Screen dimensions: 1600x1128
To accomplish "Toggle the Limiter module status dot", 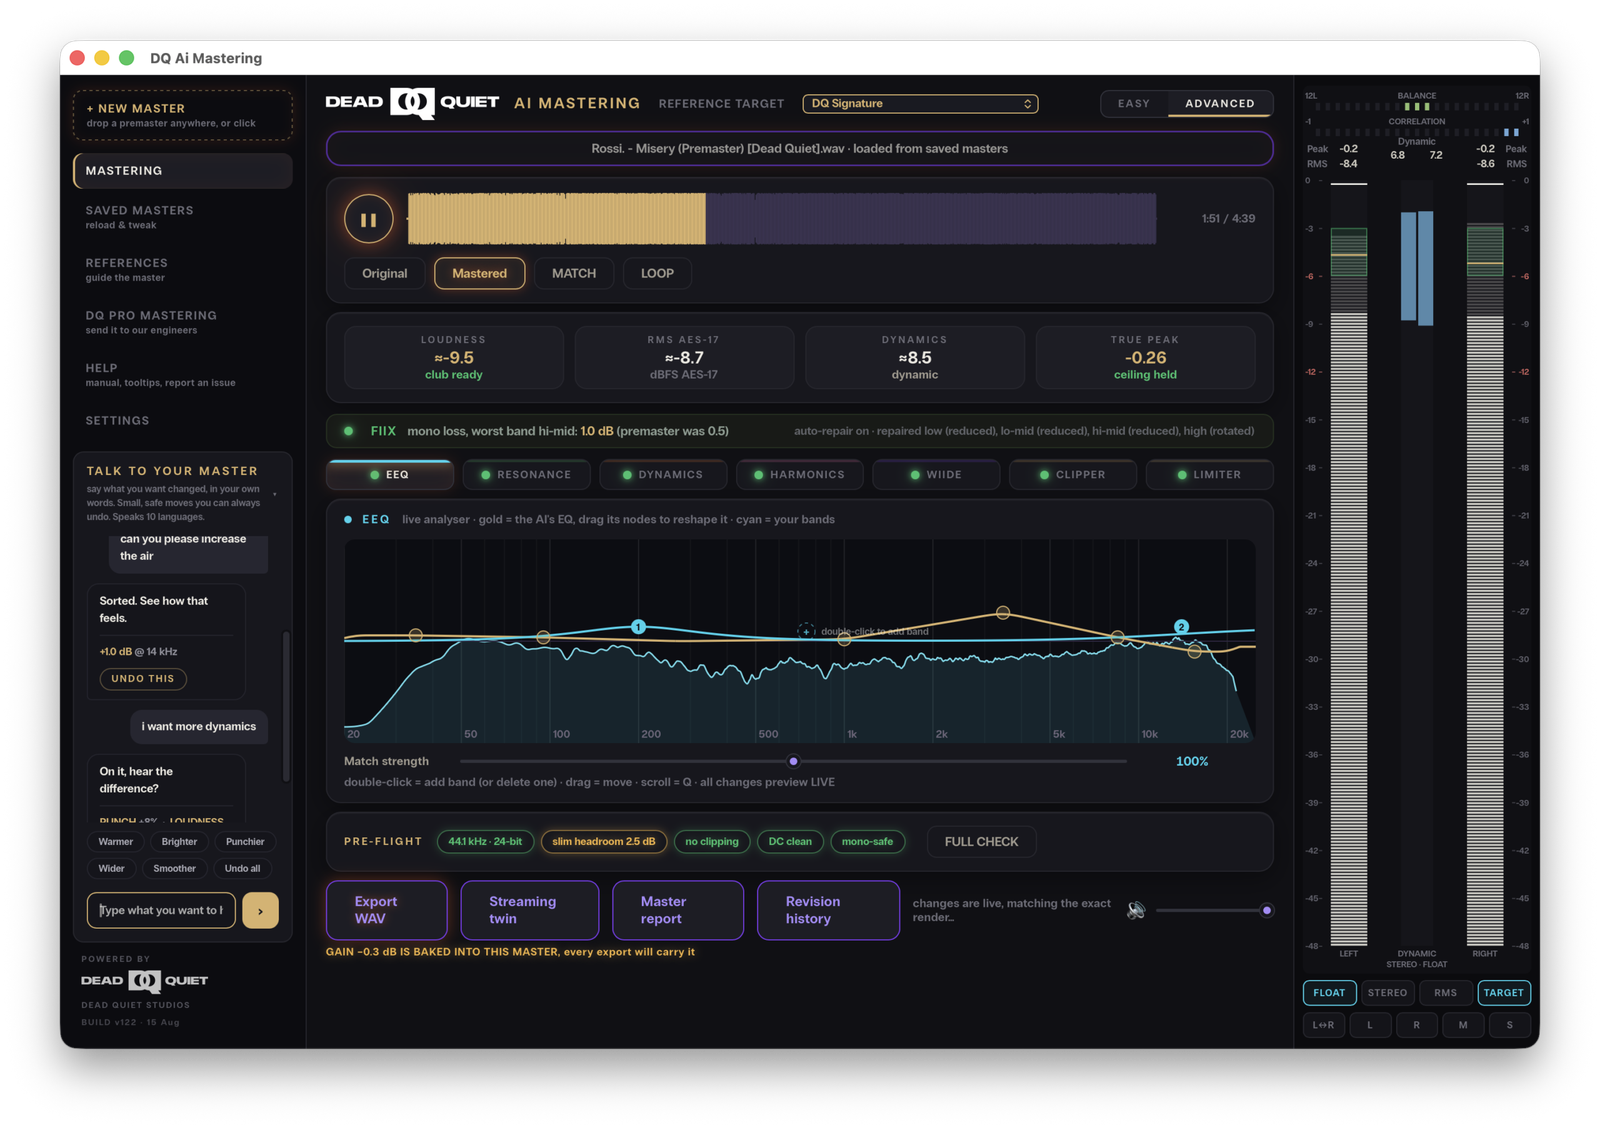I will (1181, 475).
